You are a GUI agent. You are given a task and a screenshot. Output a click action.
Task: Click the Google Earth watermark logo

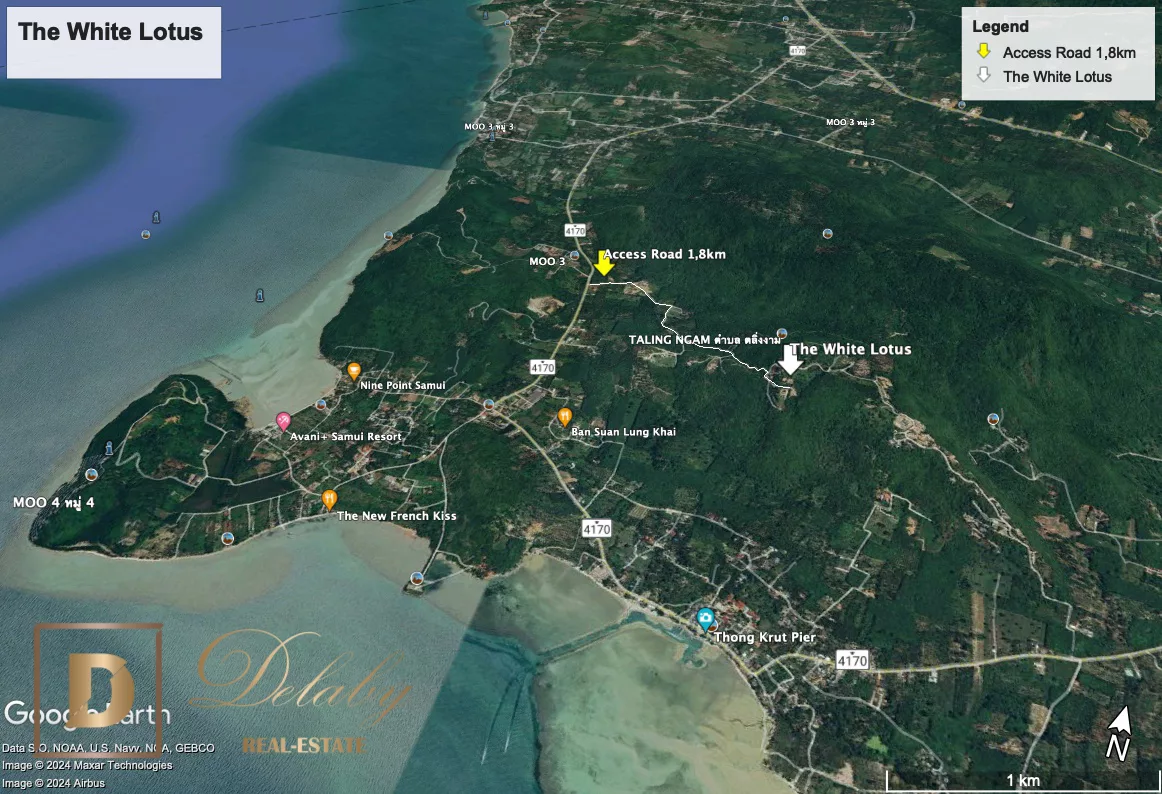(86, 714)
